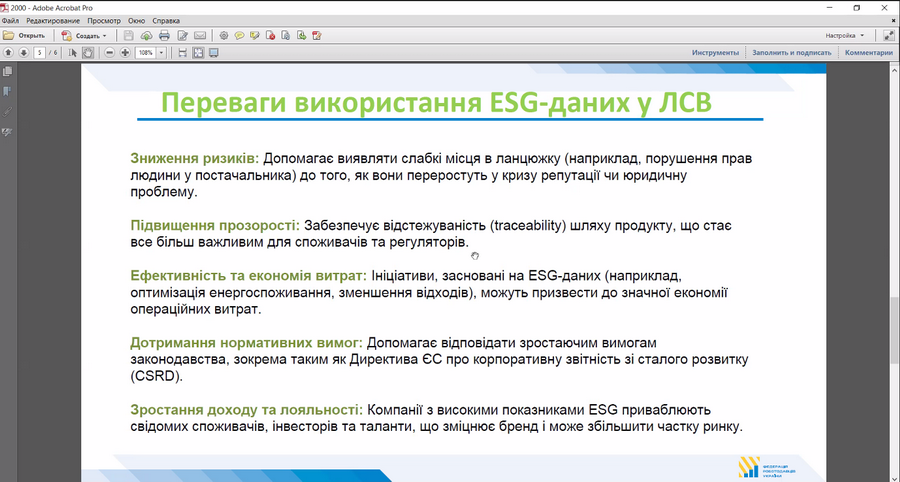The width and height of the screenshot is (900, 482).
Task: Click the text Ефективність та економія витрат:
Action: 249,276
